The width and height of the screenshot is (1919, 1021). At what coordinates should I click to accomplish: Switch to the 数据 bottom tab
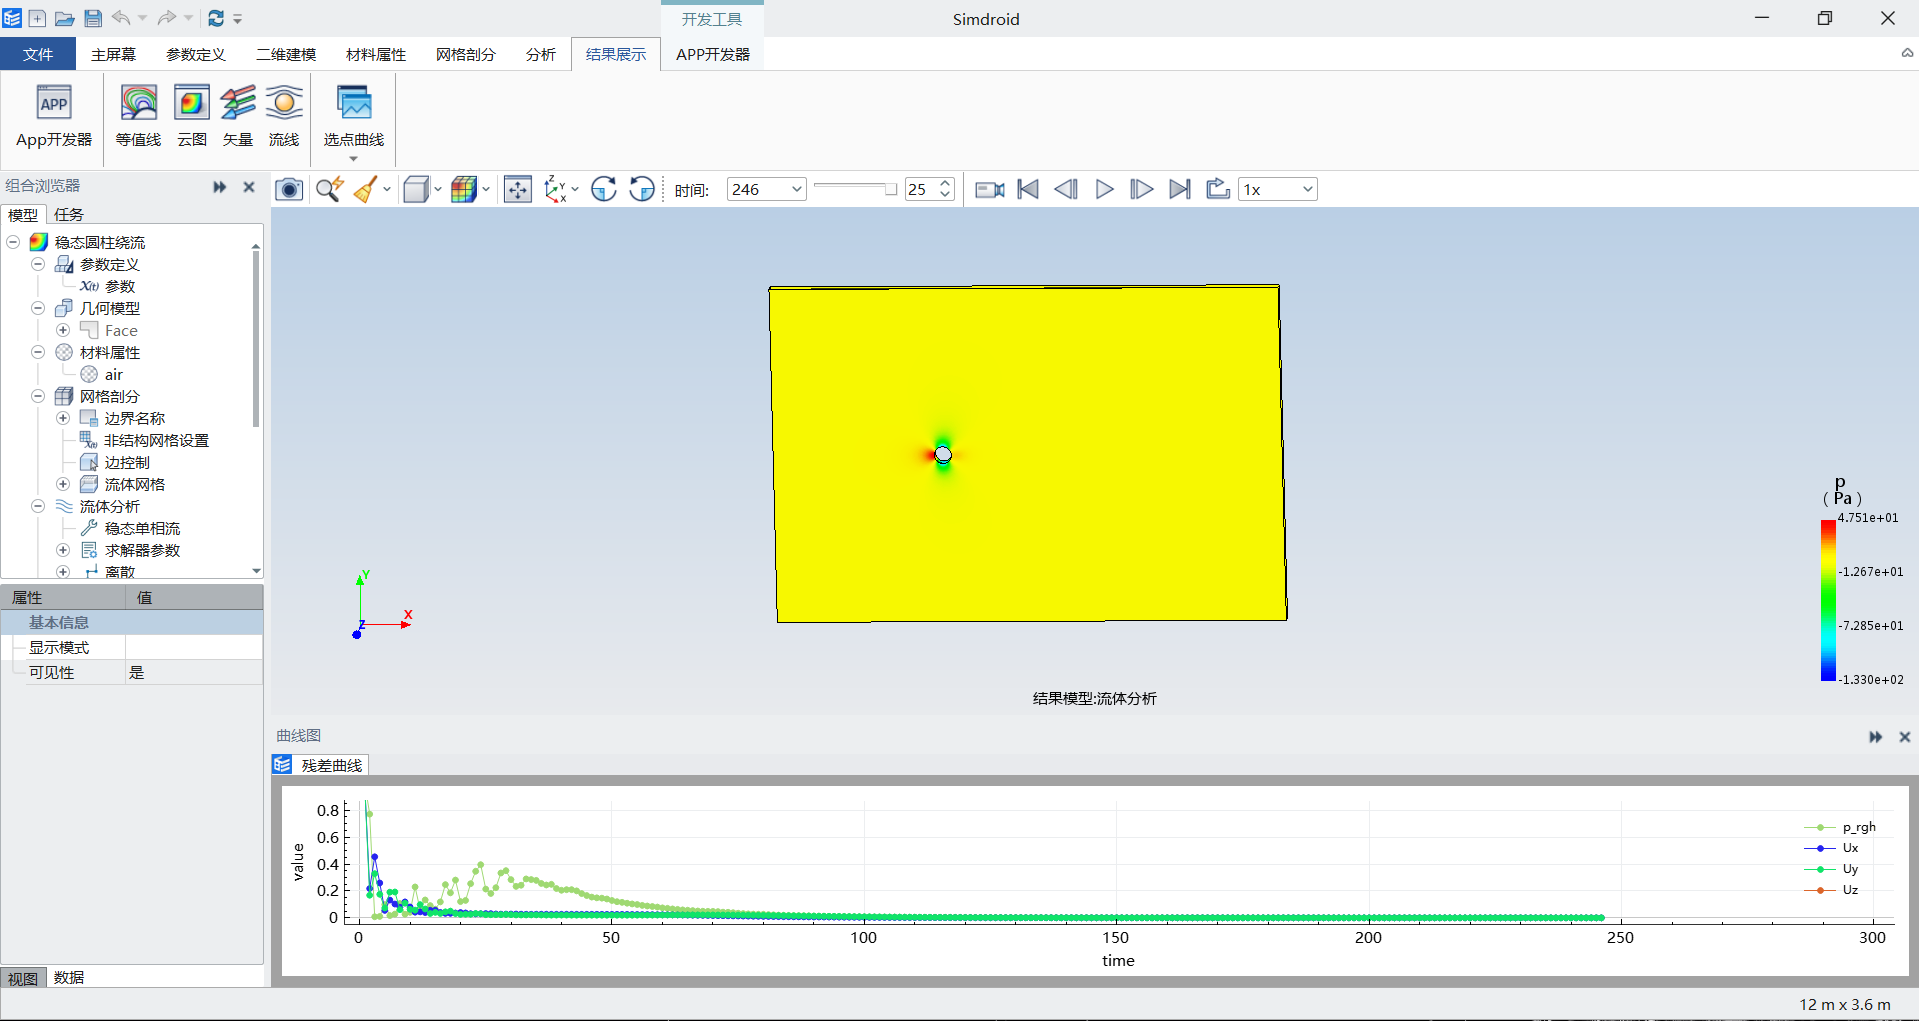[x=69, y=977]
